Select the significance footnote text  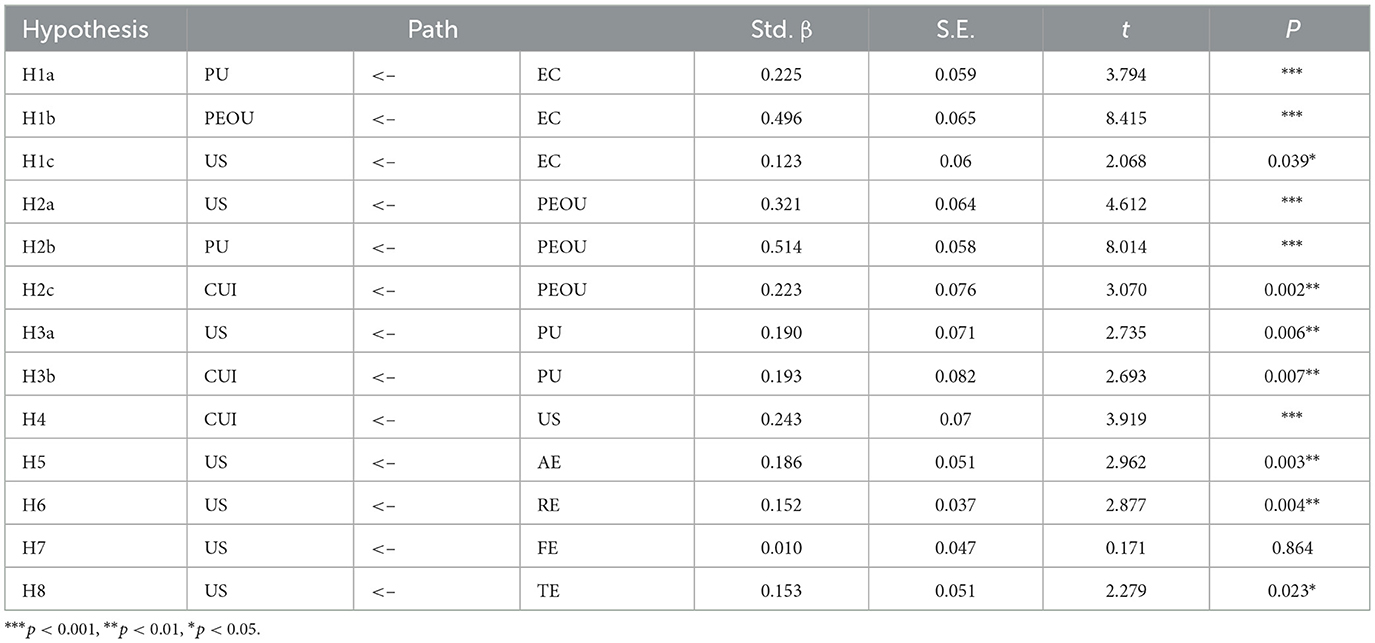coord(129,630)
